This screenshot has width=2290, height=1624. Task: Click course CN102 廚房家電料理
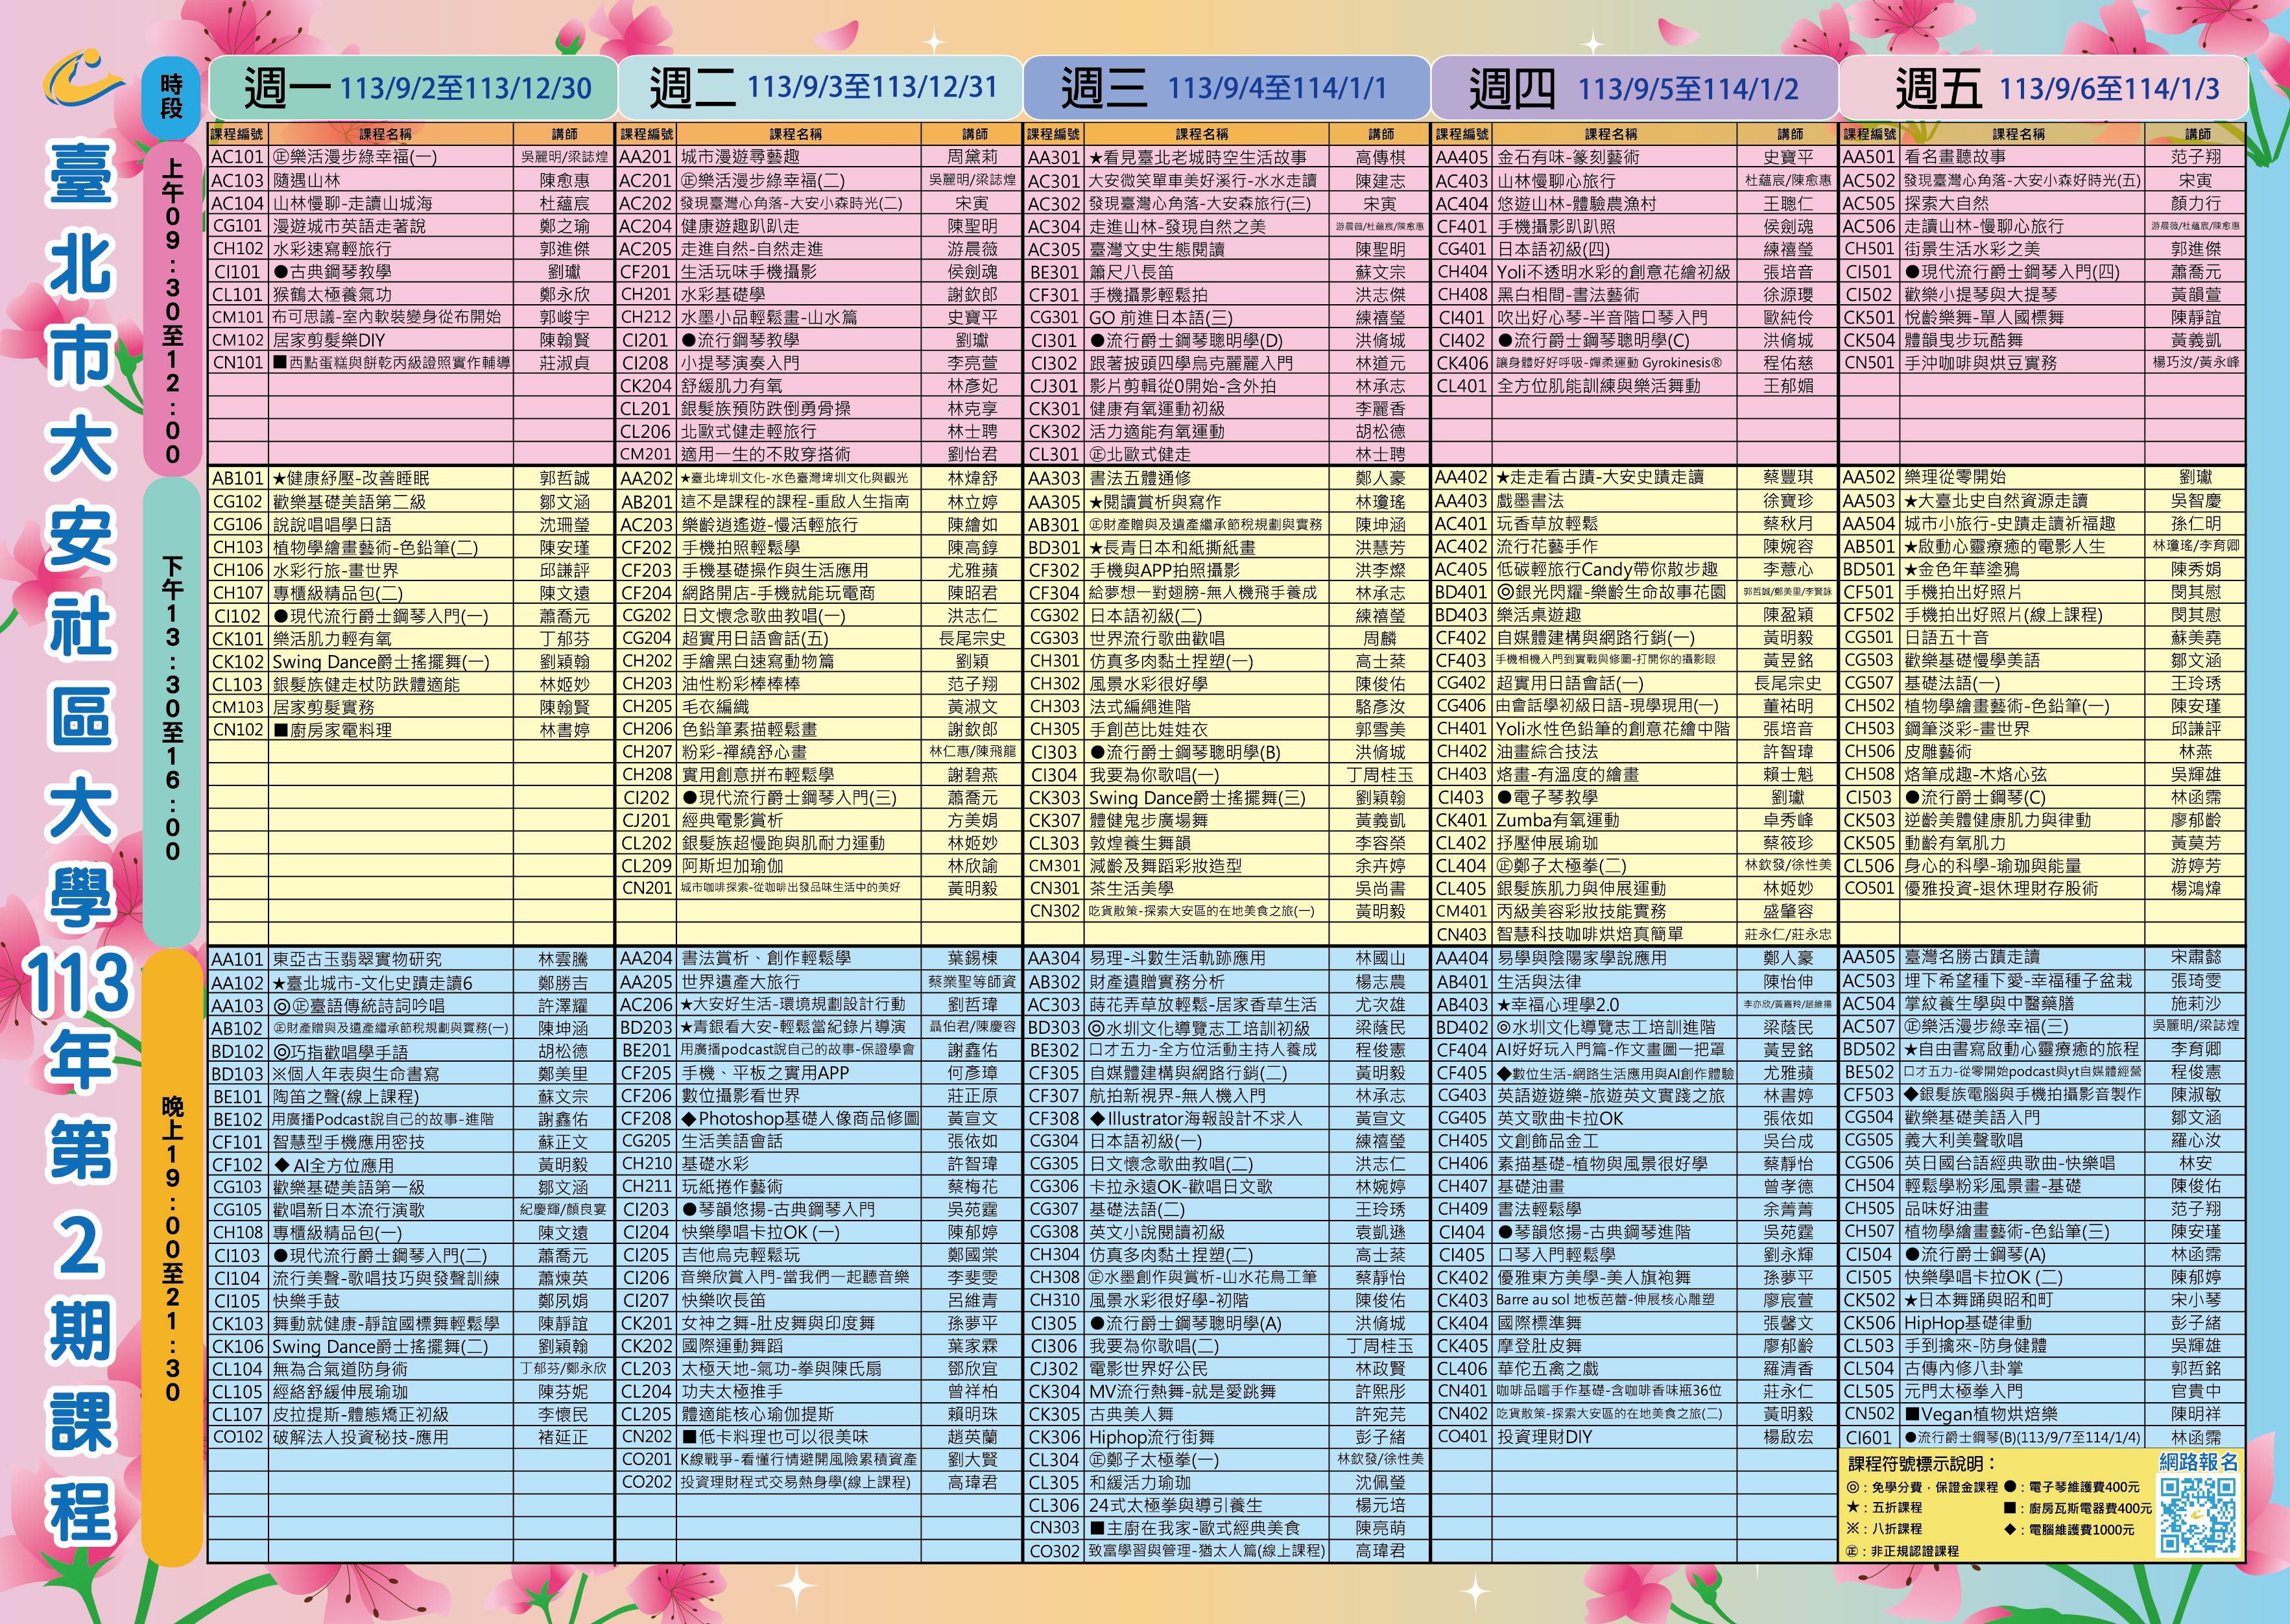[301, 730]
